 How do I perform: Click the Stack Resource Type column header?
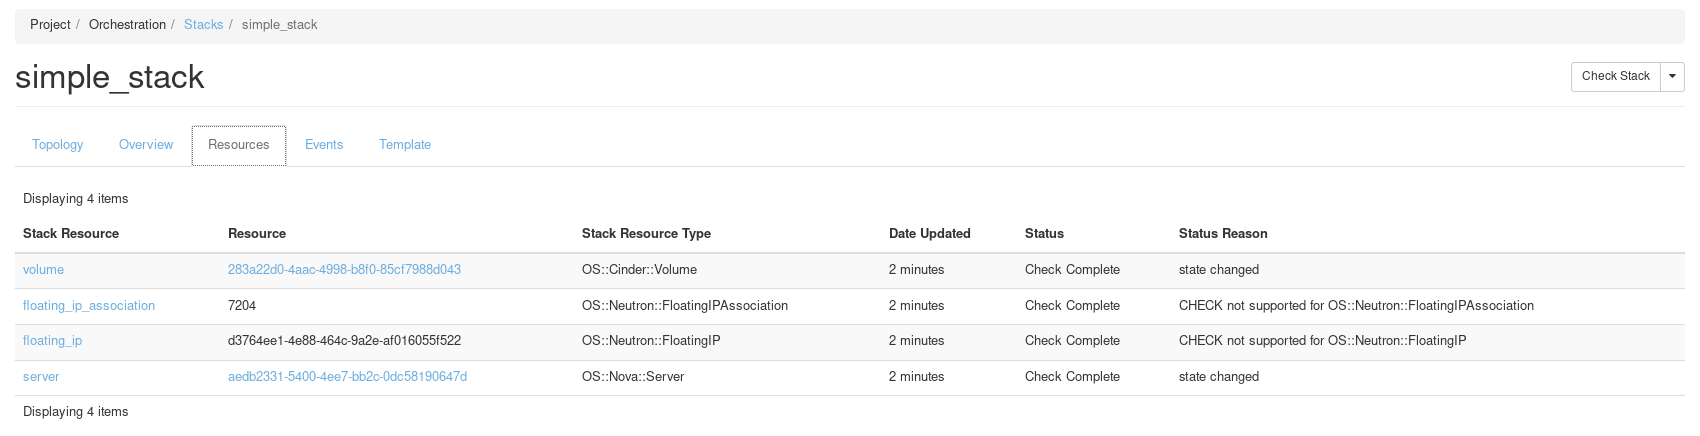pos(646,234)
